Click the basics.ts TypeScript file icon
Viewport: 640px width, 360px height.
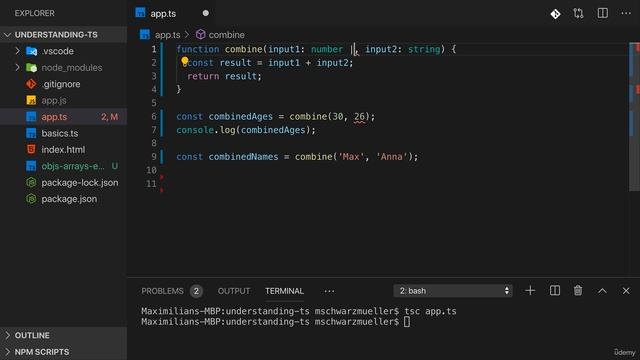(x=31, y=133)
